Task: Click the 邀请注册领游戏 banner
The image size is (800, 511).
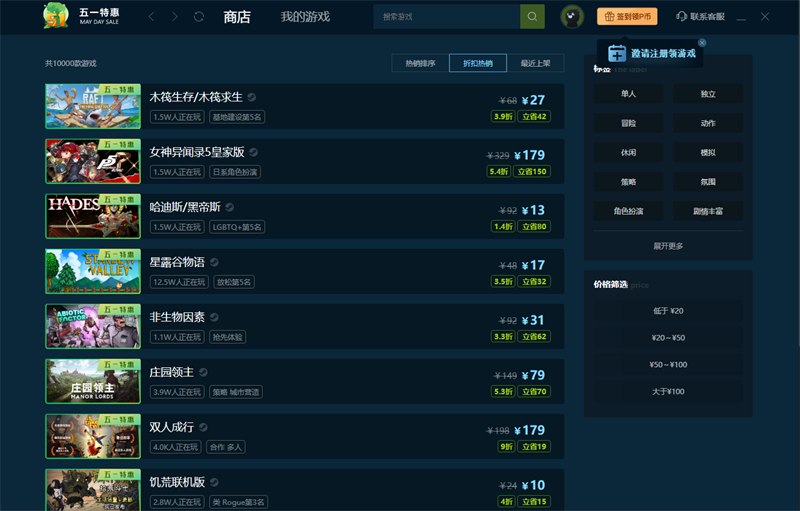Action: tap(651, 54)
